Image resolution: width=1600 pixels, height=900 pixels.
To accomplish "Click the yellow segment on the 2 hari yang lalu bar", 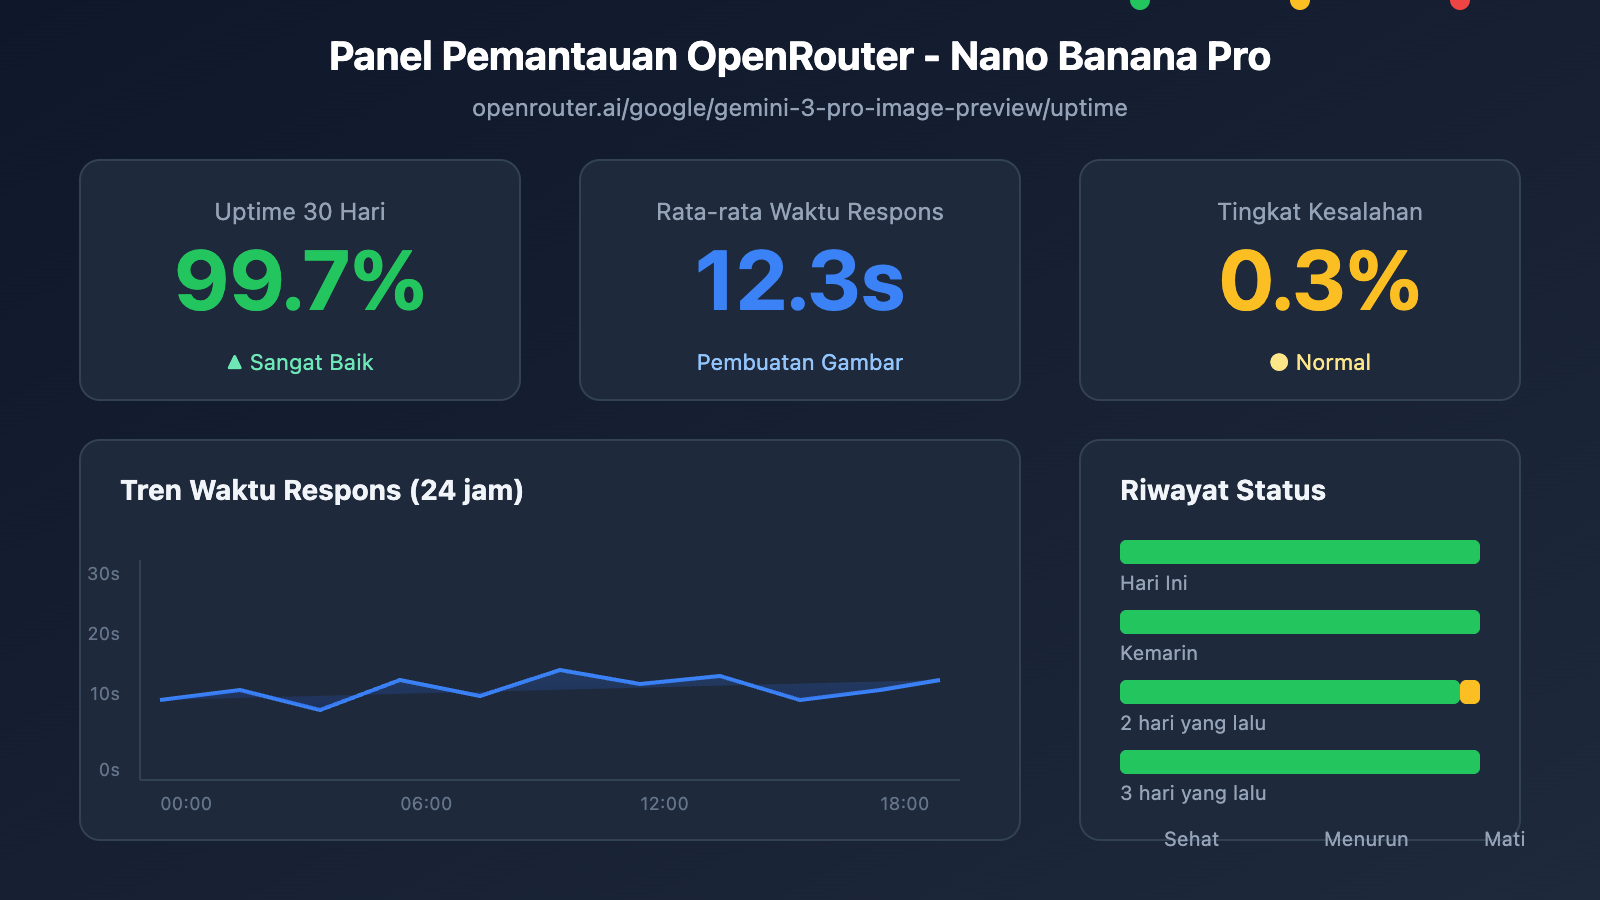I will pos(1470,691).
